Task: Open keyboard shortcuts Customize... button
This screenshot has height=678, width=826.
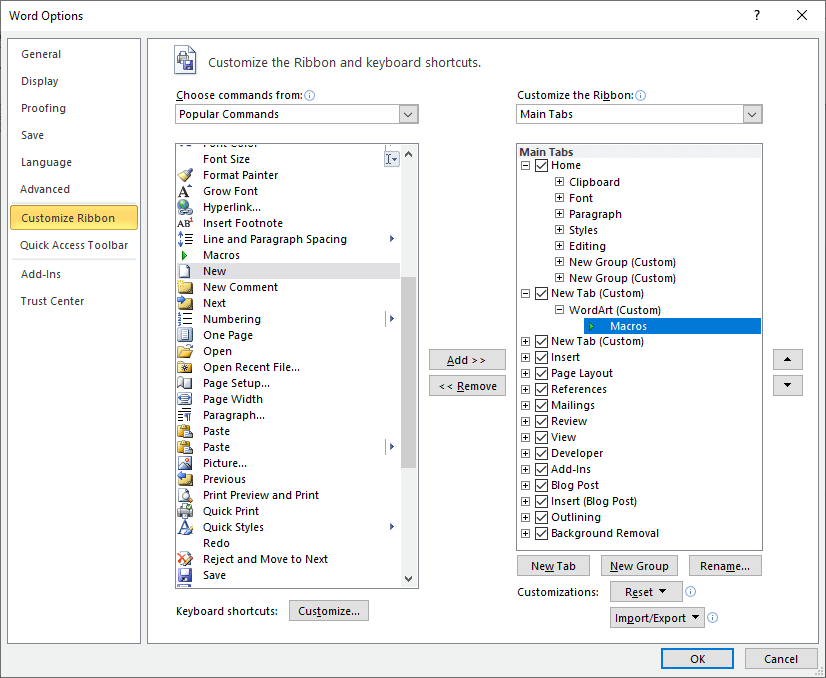Action: 329,611
